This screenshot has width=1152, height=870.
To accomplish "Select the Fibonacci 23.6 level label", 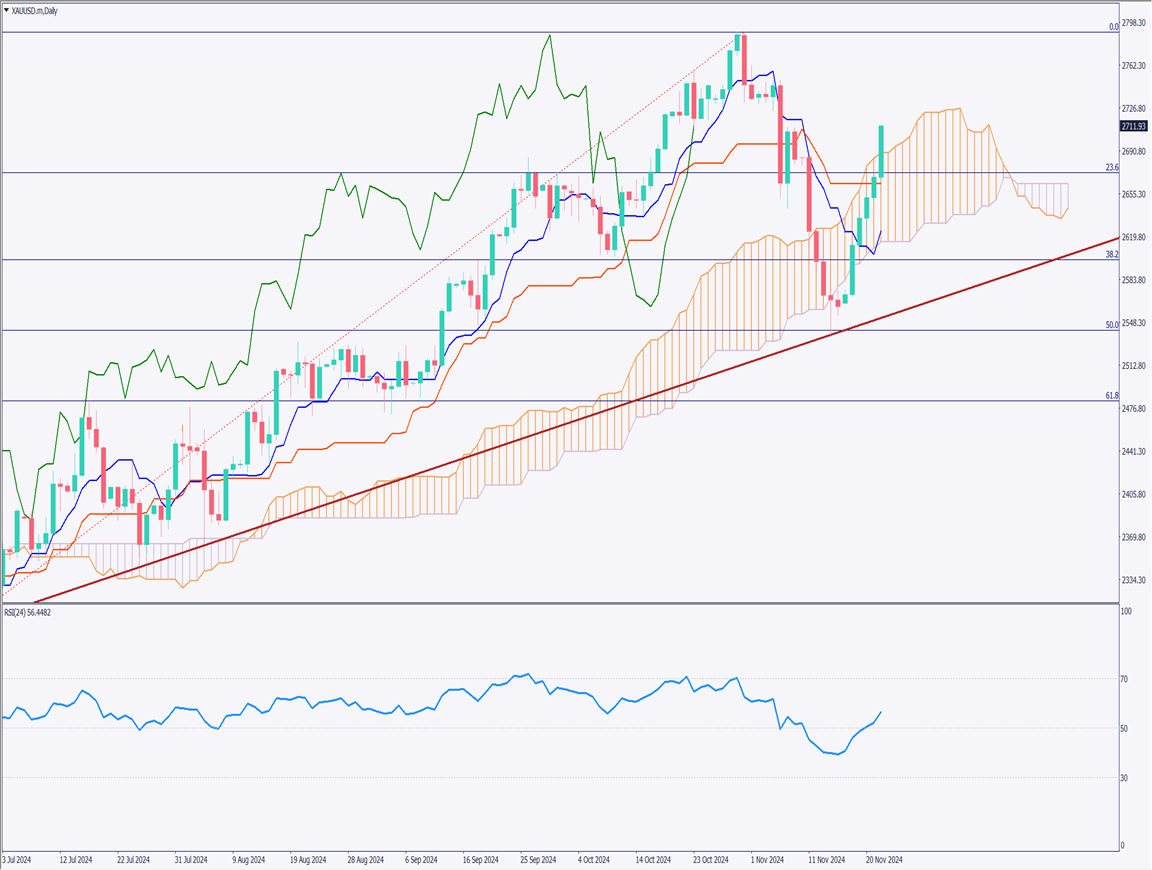I will click(1112, 168).
